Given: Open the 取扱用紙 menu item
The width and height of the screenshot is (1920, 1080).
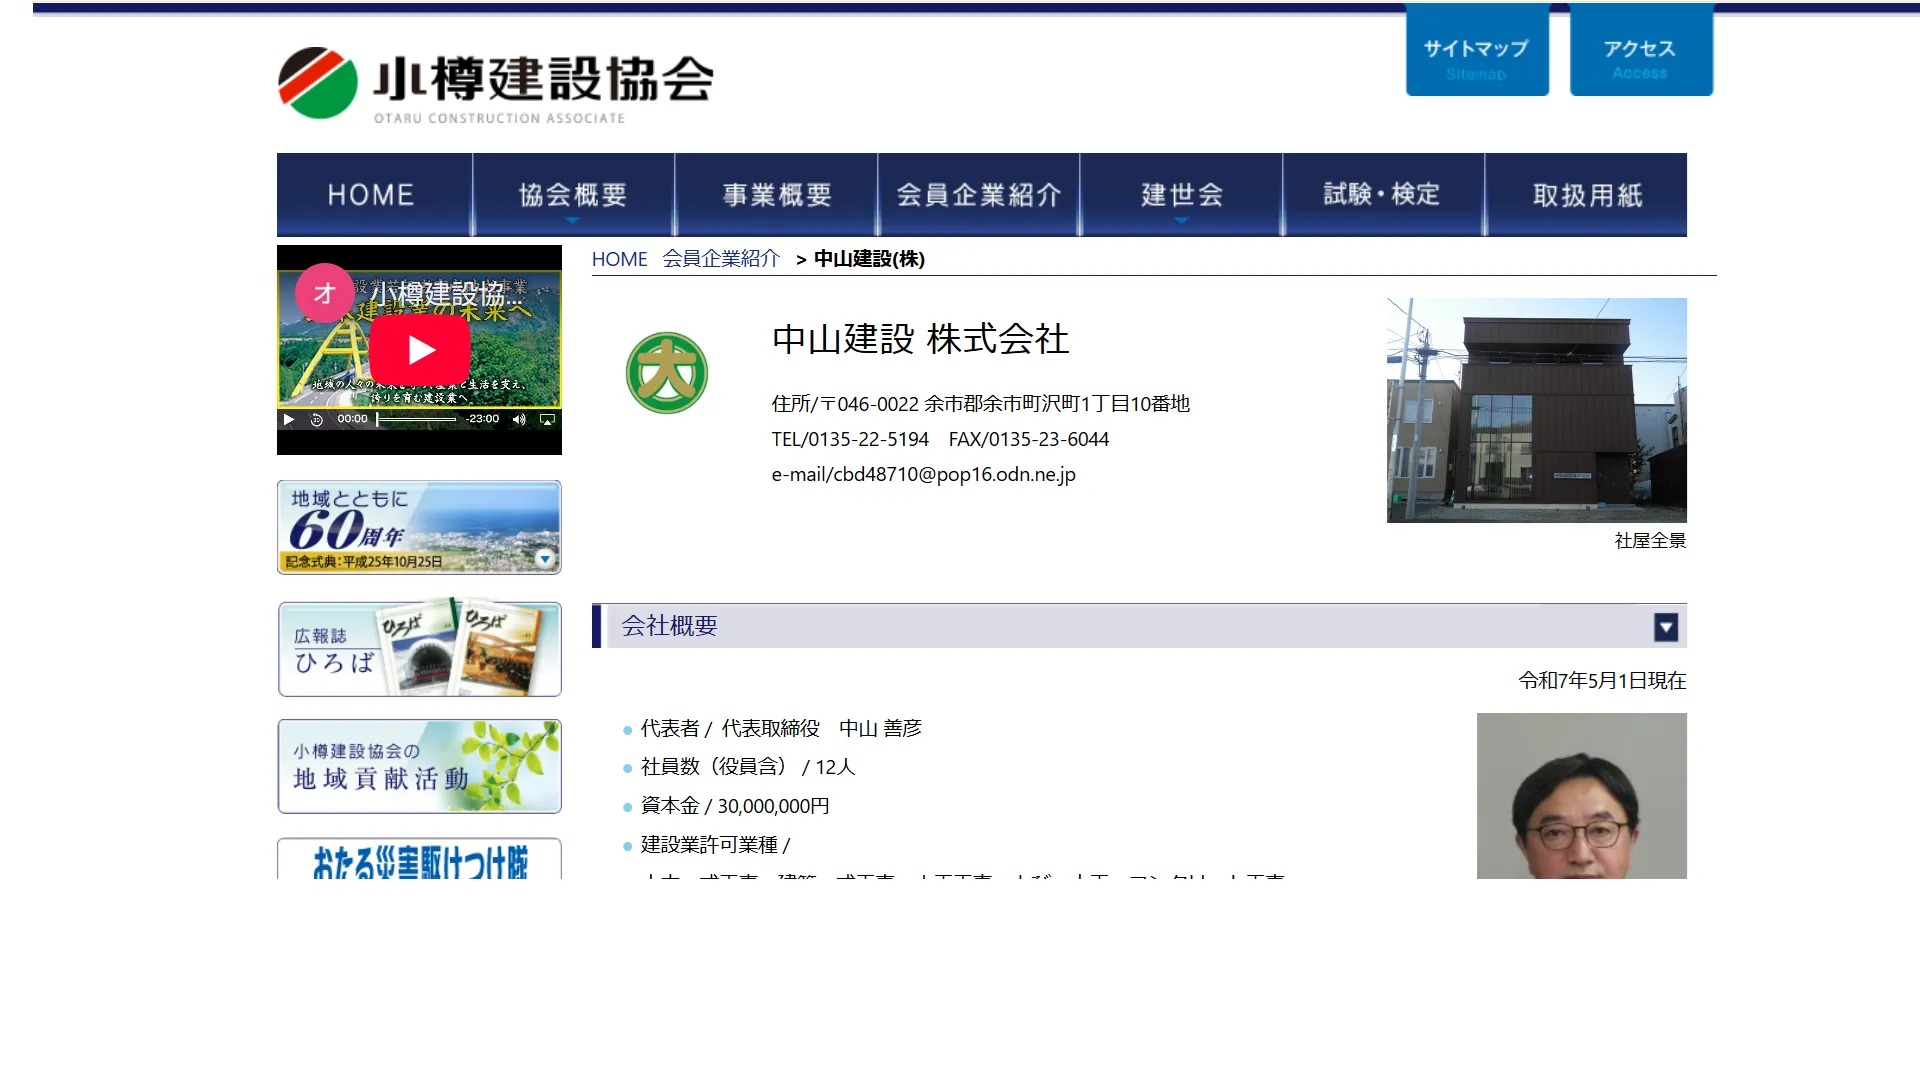Looking at the screenshot, I should (x=1587, y=195).
